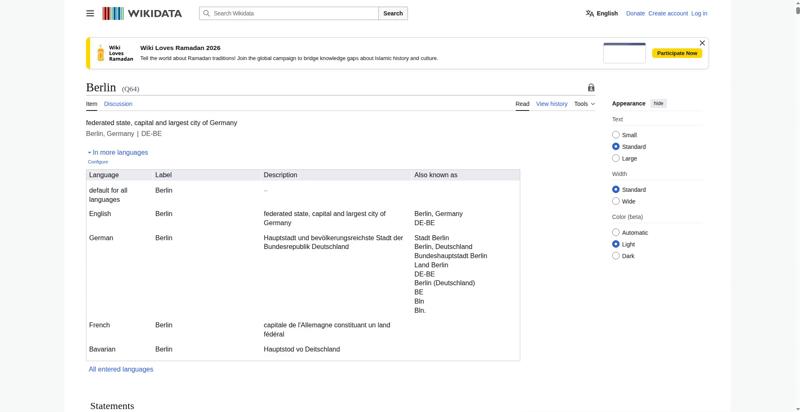Open the All entered languages link
Image resolution: width=800 pixels, height=412 pixels.
coord(121,369)
